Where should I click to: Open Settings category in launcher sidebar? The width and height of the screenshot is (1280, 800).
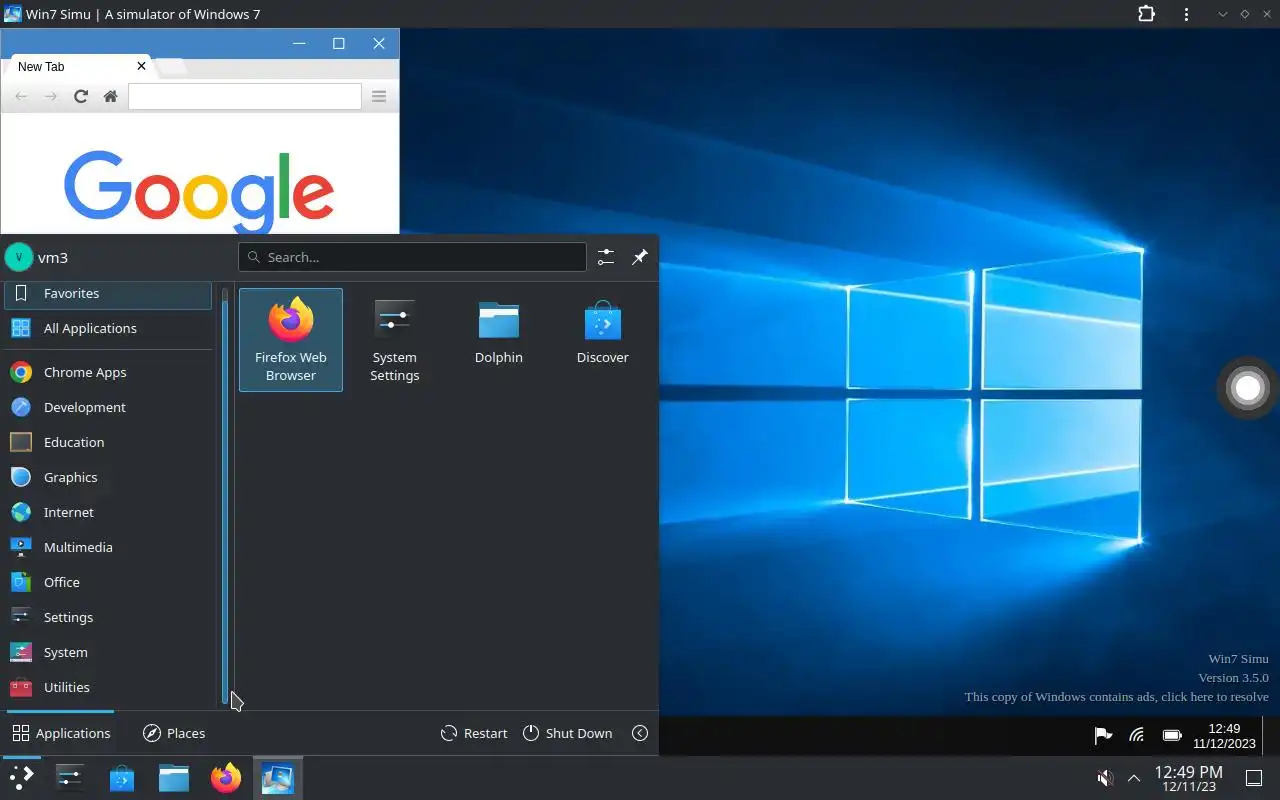click(108, 617)
